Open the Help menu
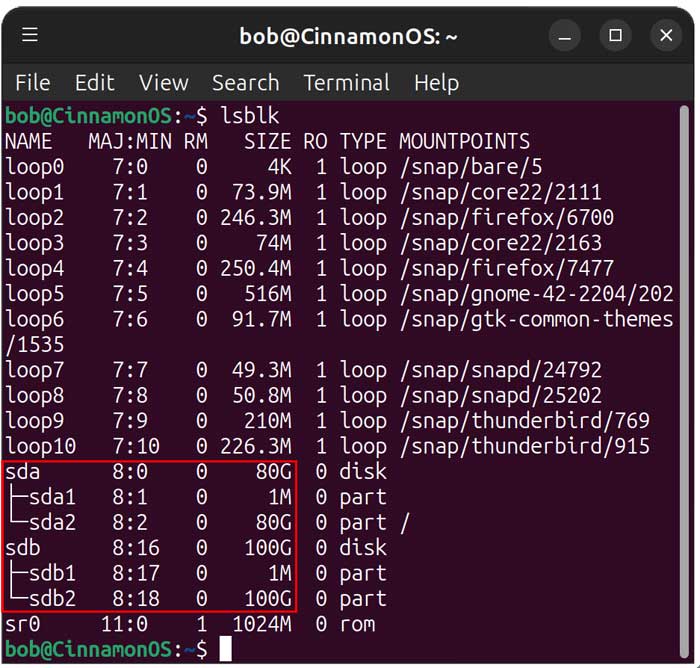The width and height of the screenshot is (700, 668). [x=436, y=83]
